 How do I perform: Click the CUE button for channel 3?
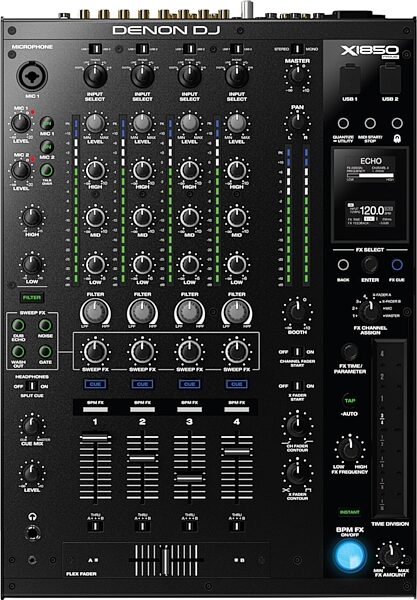[x=189, y=384]
